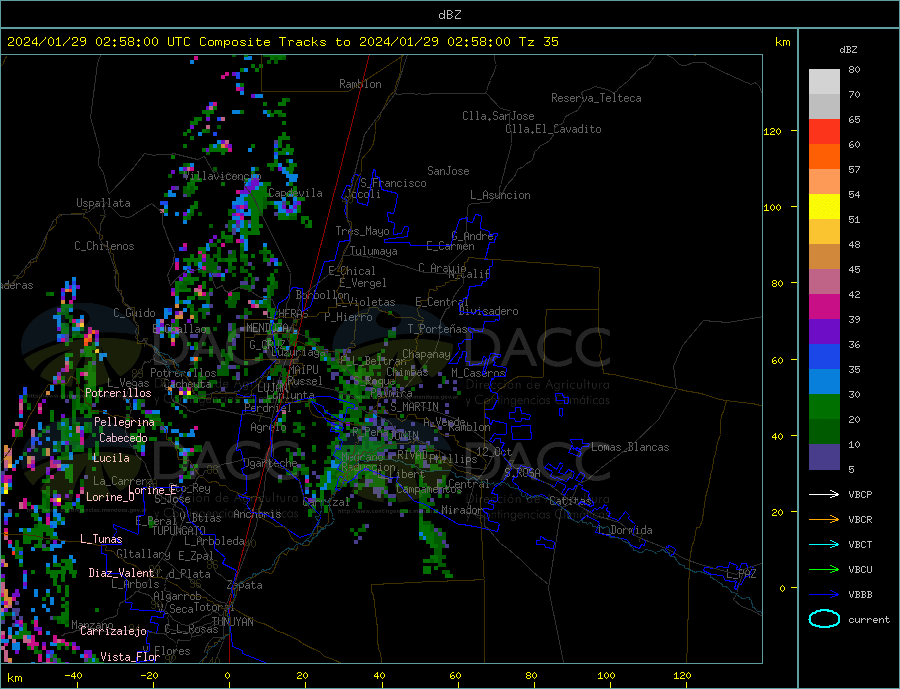
Task: Click the map label 'Cabecedo'
Action: [123, 438]
